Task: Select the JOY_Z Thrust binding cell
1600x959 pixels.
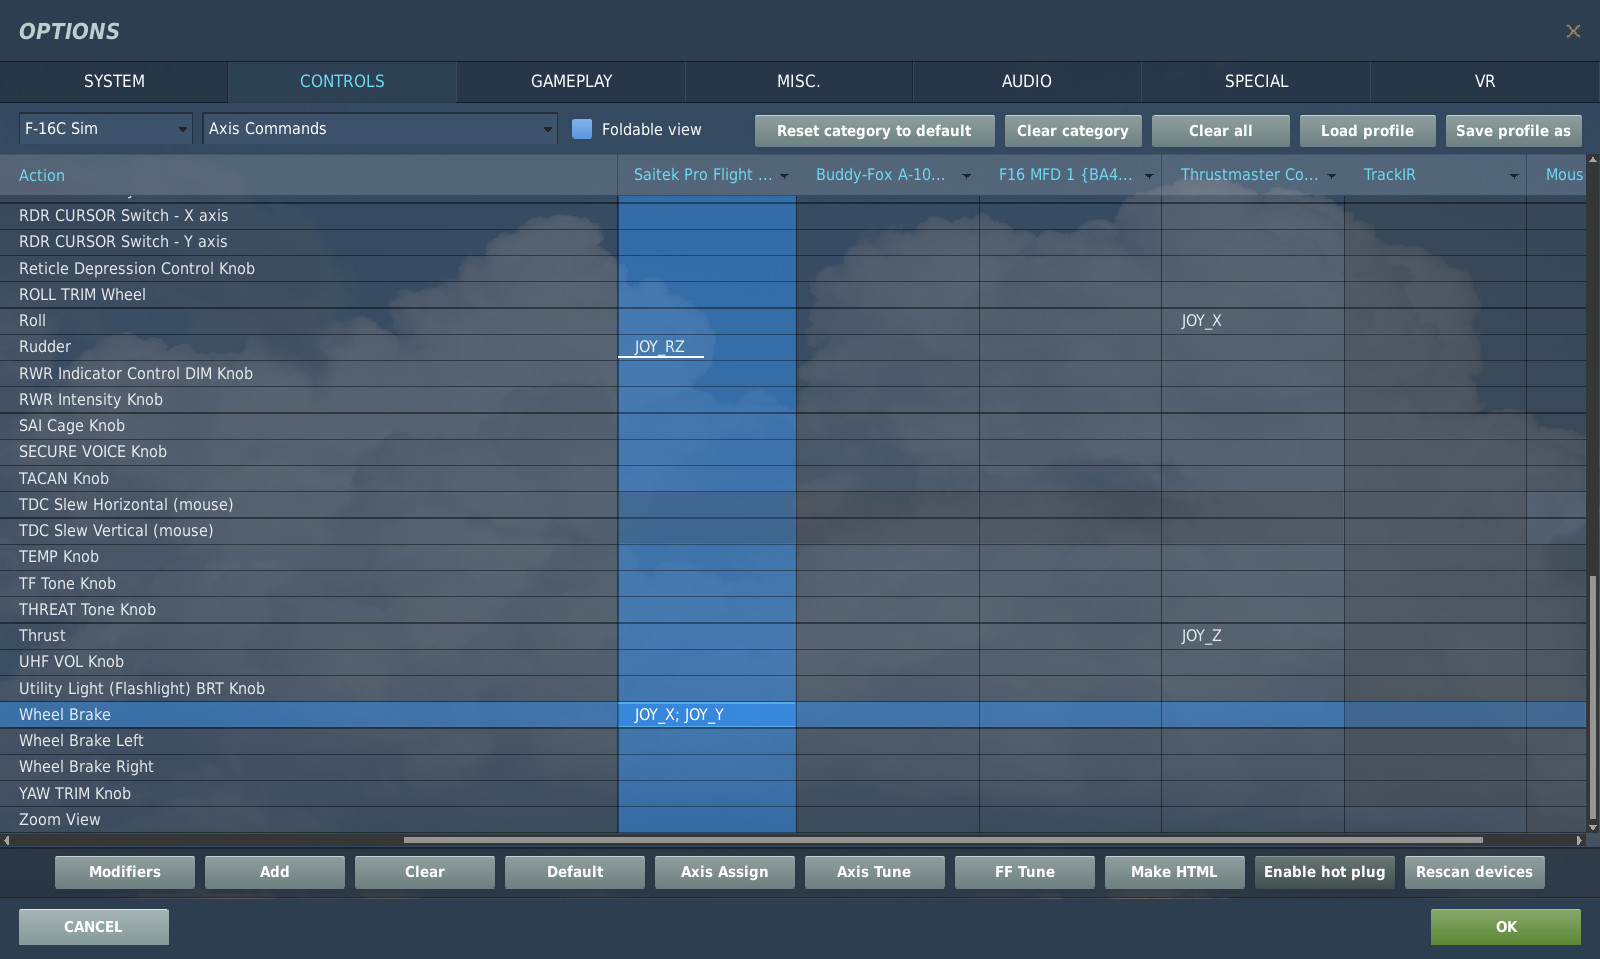Action: pyautogui.click(x=1253, y=636)
